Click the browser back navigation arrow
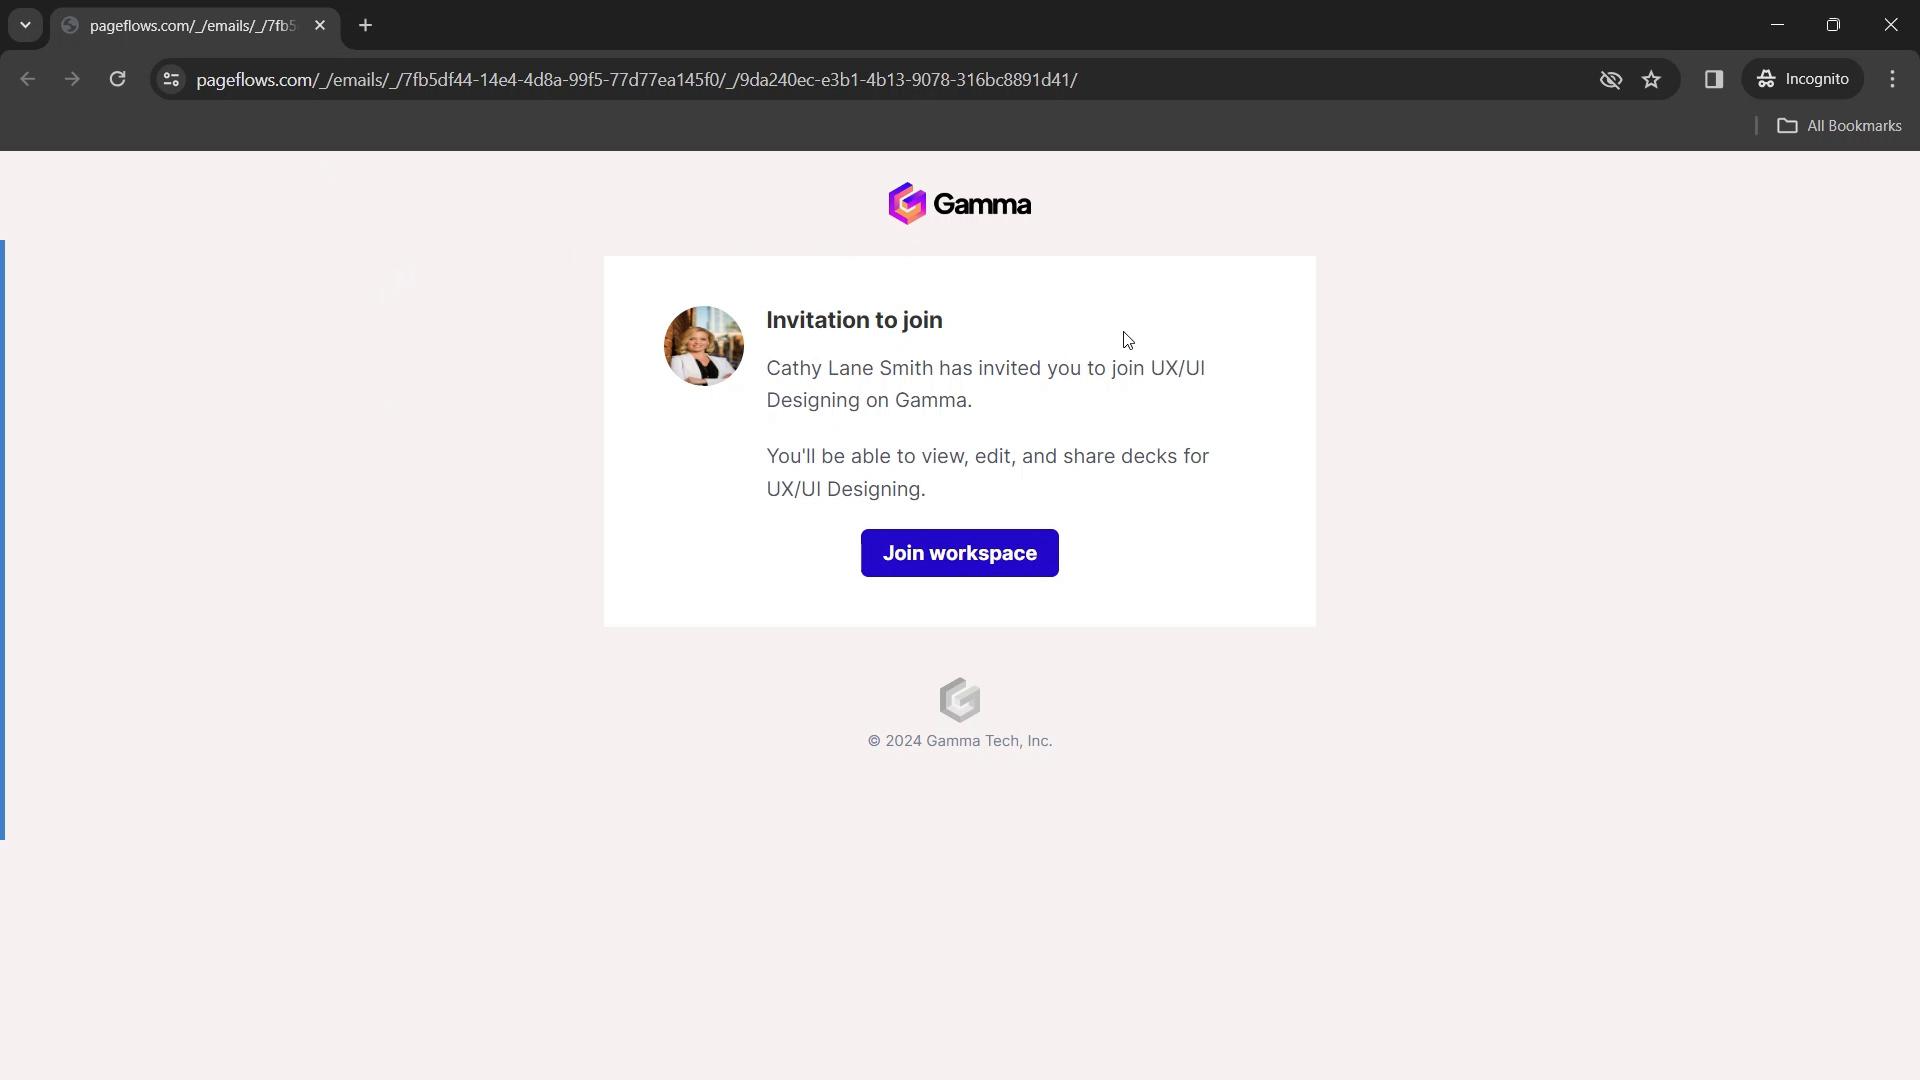The image size is (1920, 1080). 29,79
